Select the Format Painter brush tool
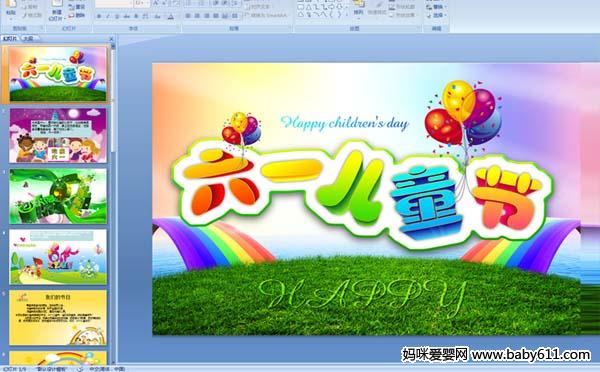600x372 pixels. pyautogui.click(x=32, y=15)
